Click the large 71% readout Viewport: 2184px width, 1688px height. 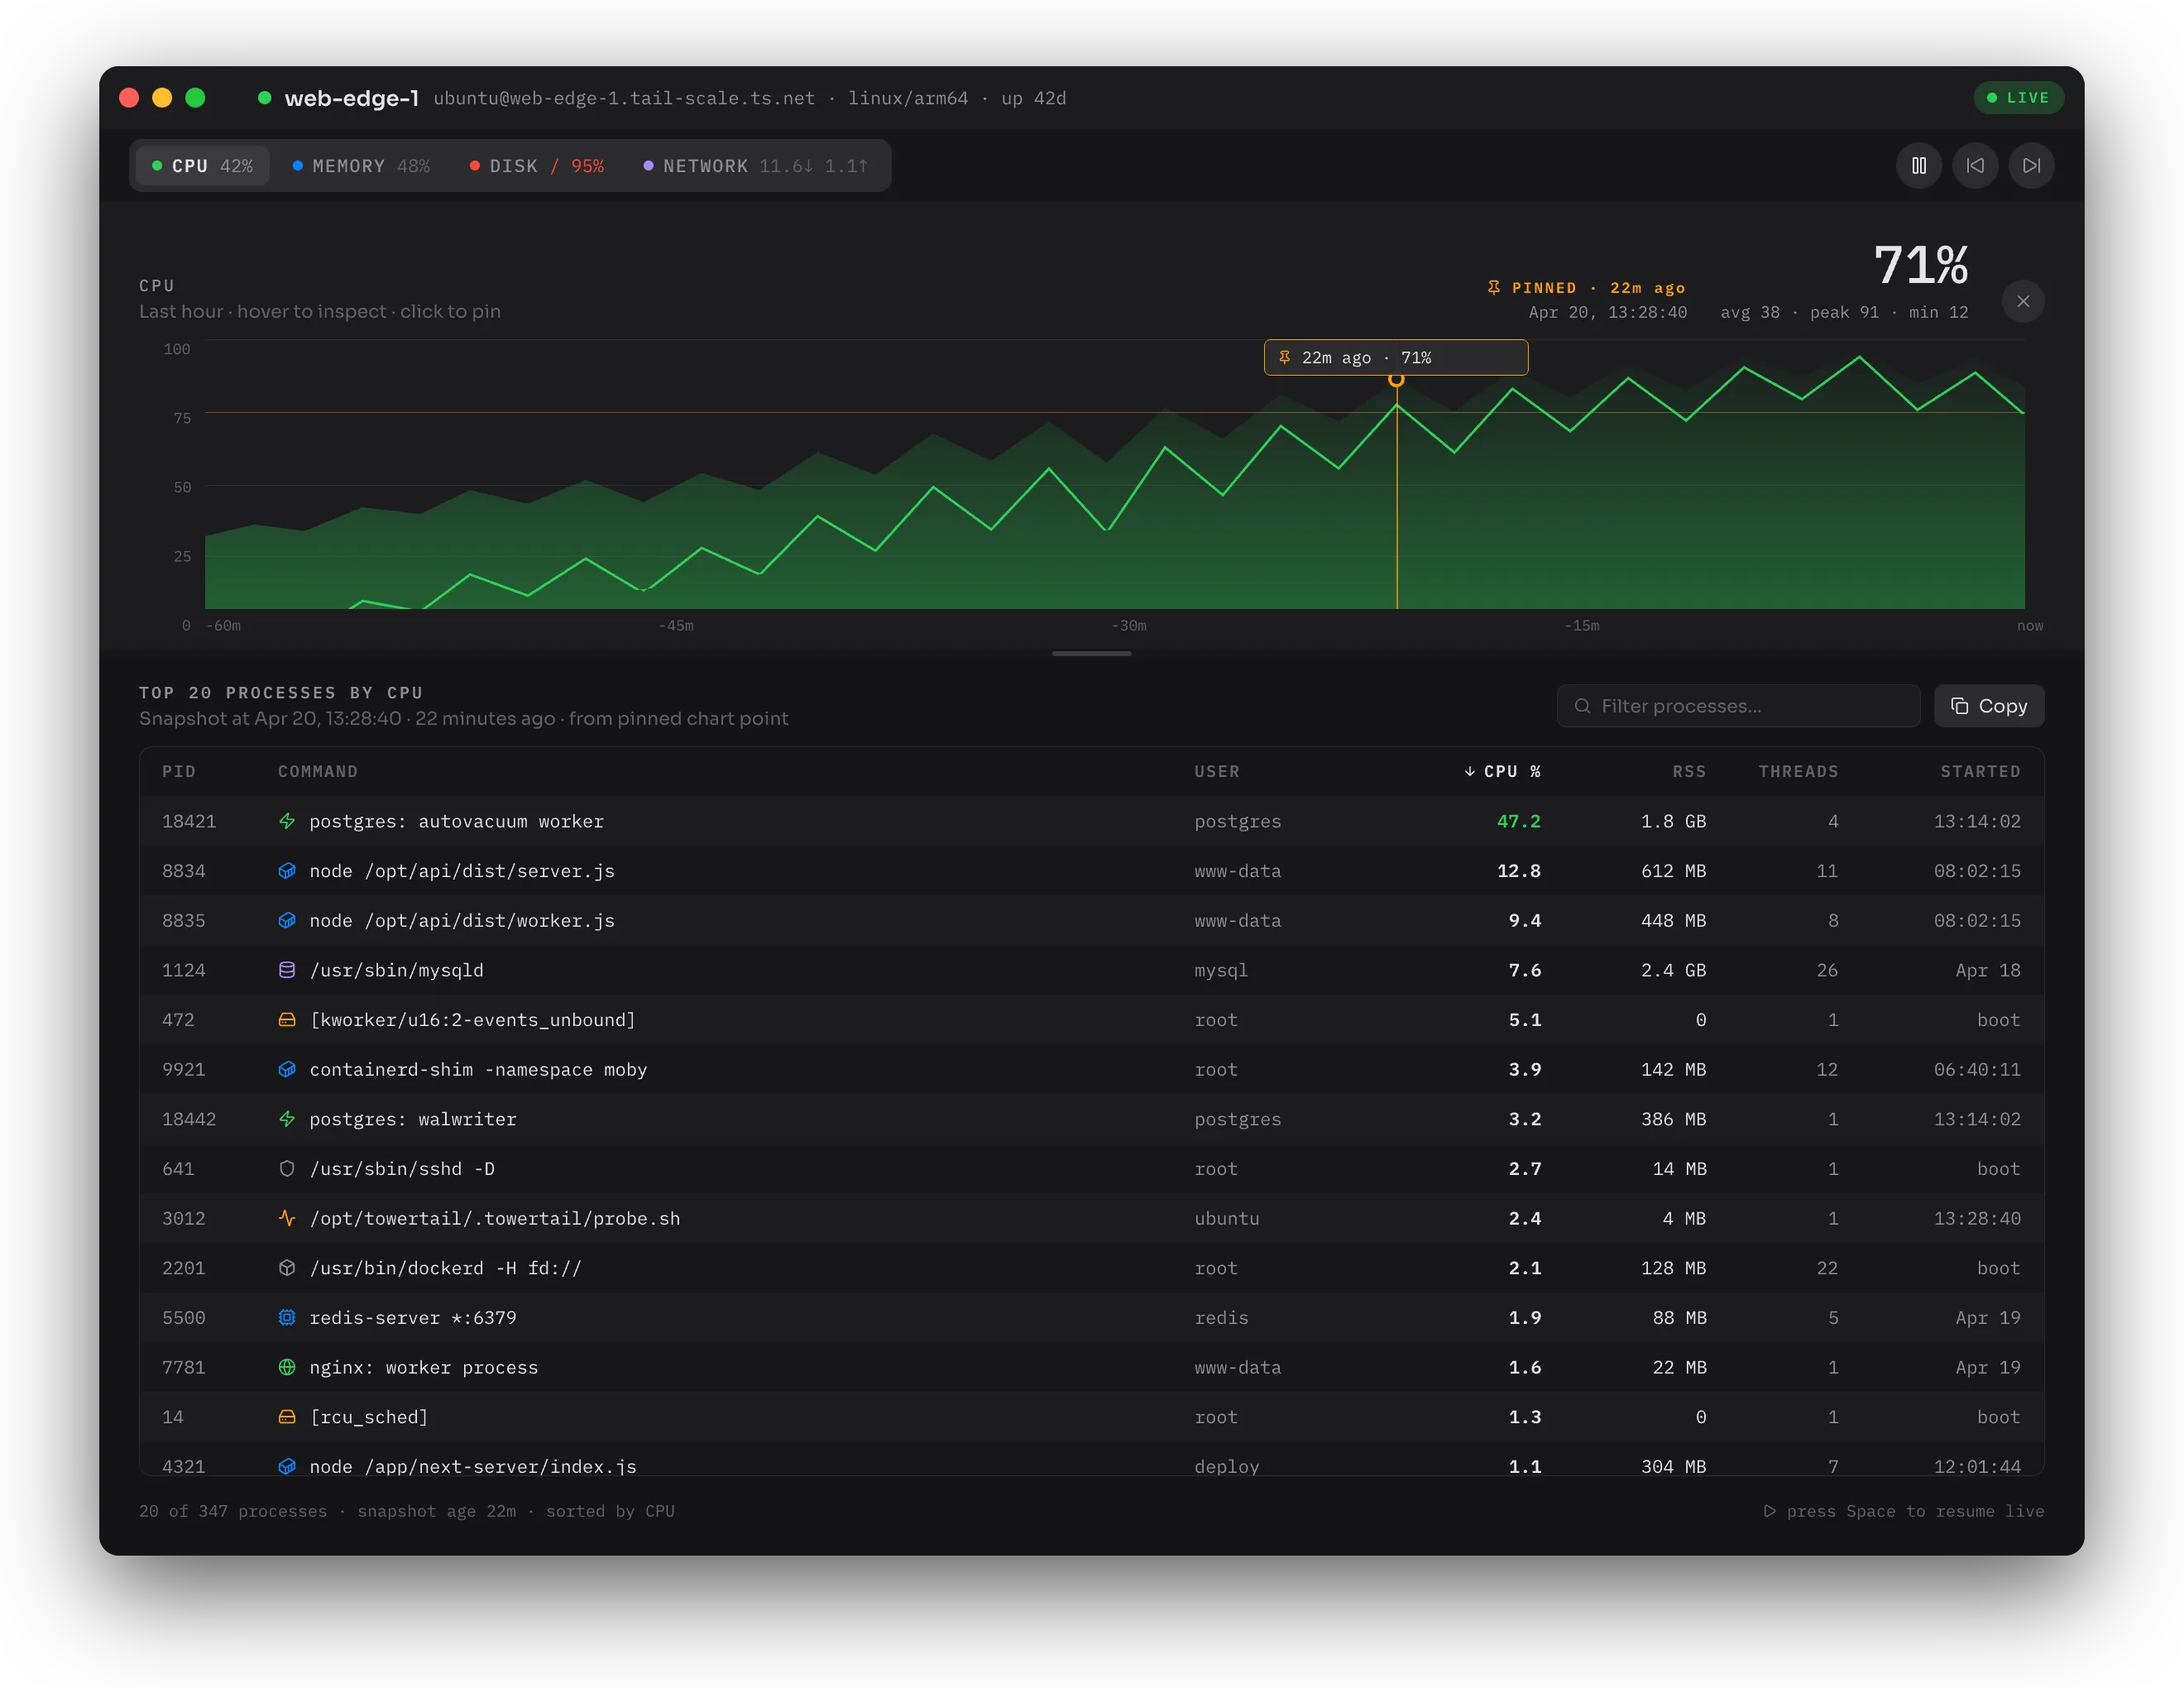click(1920, 266)
